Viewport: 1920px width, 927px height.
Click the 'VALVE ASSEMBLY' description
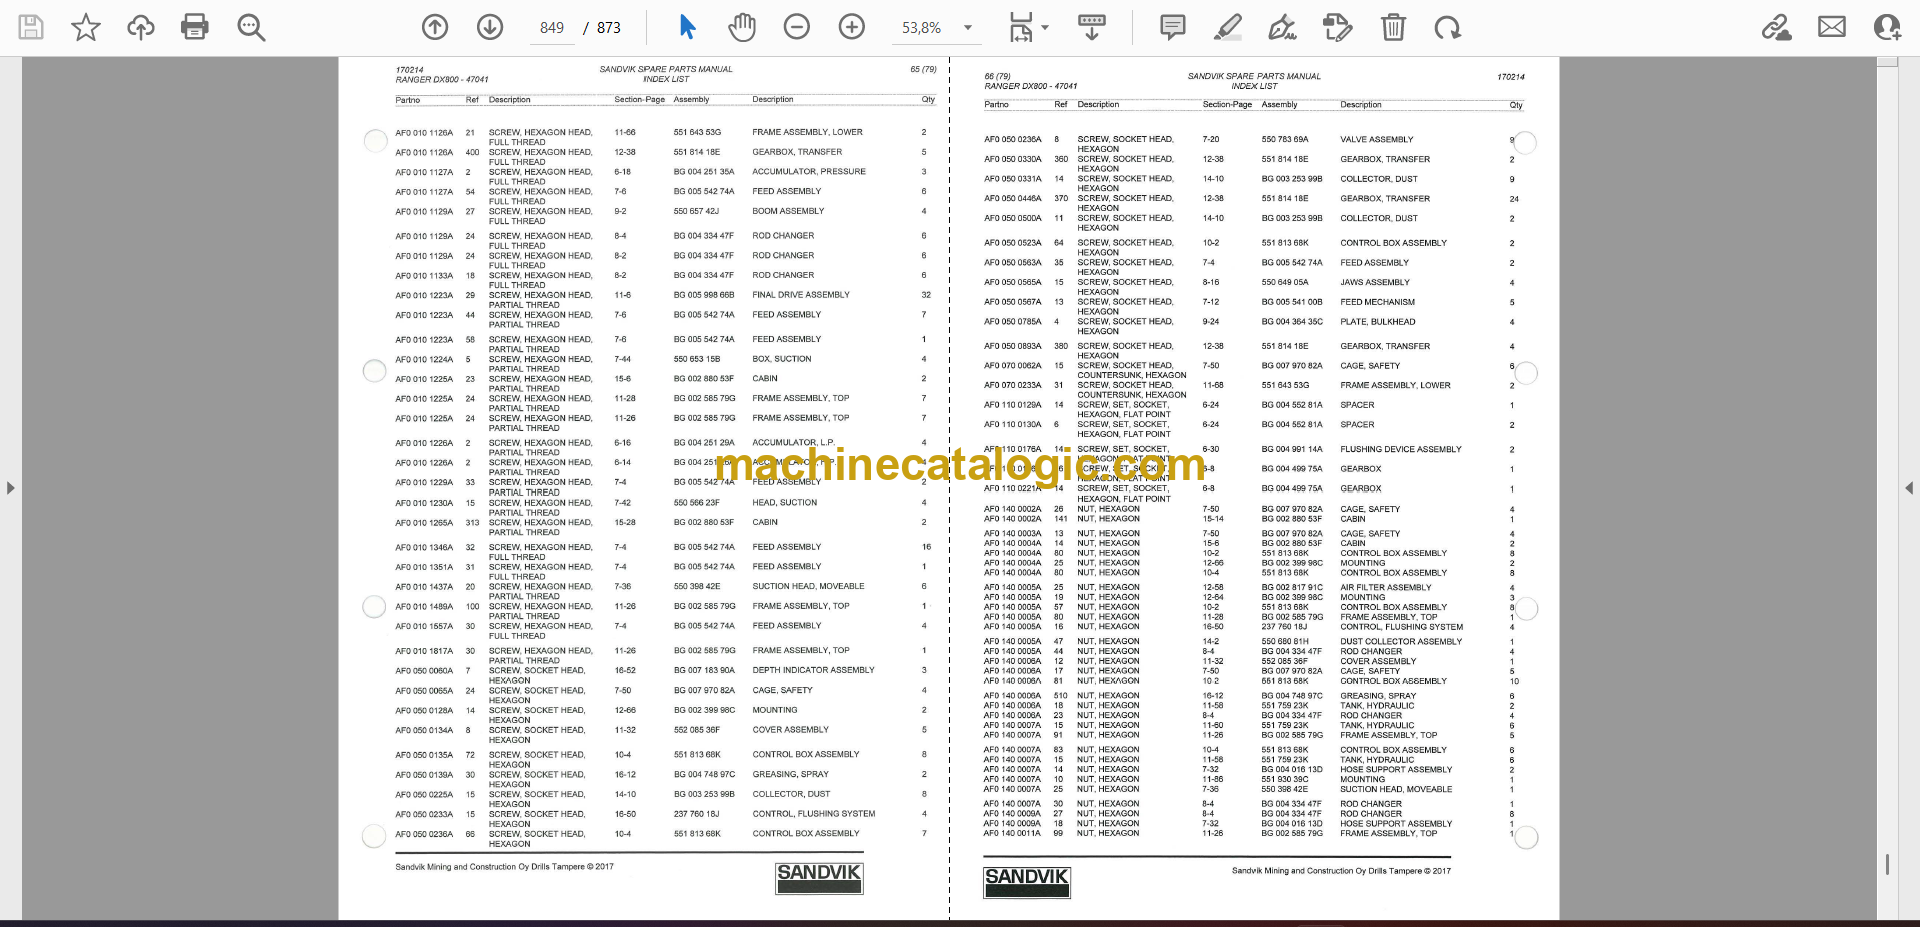point(1377,139)
